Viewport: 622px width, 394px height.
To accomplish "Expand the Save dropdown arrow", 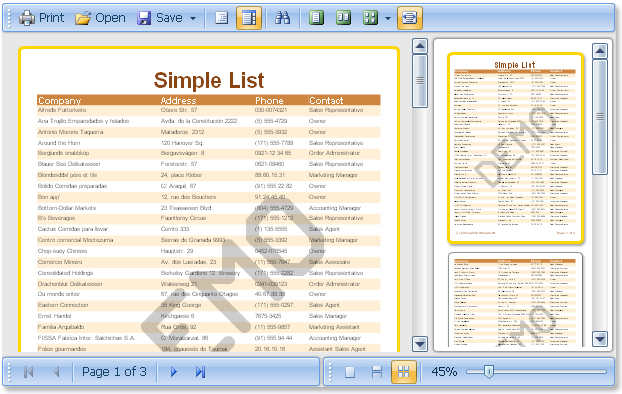I will coord(193,18).
